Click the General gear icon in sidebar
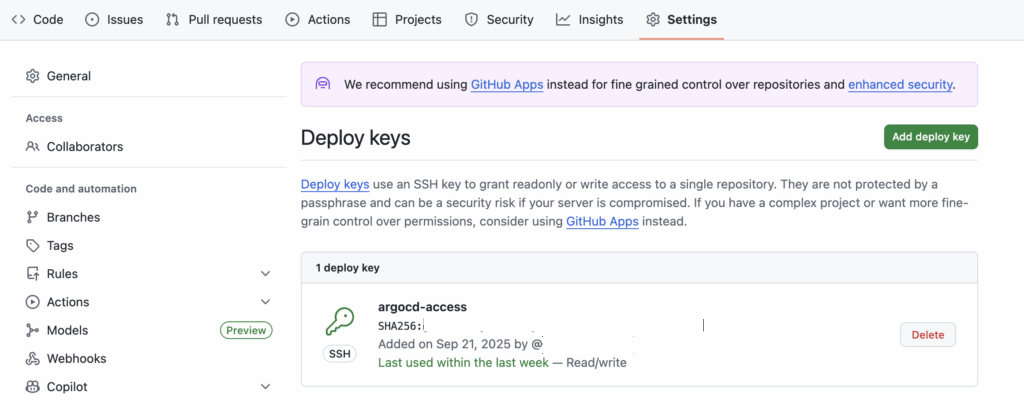Image resolution: width=1024 pixels, height=407 pixels. 32,76
